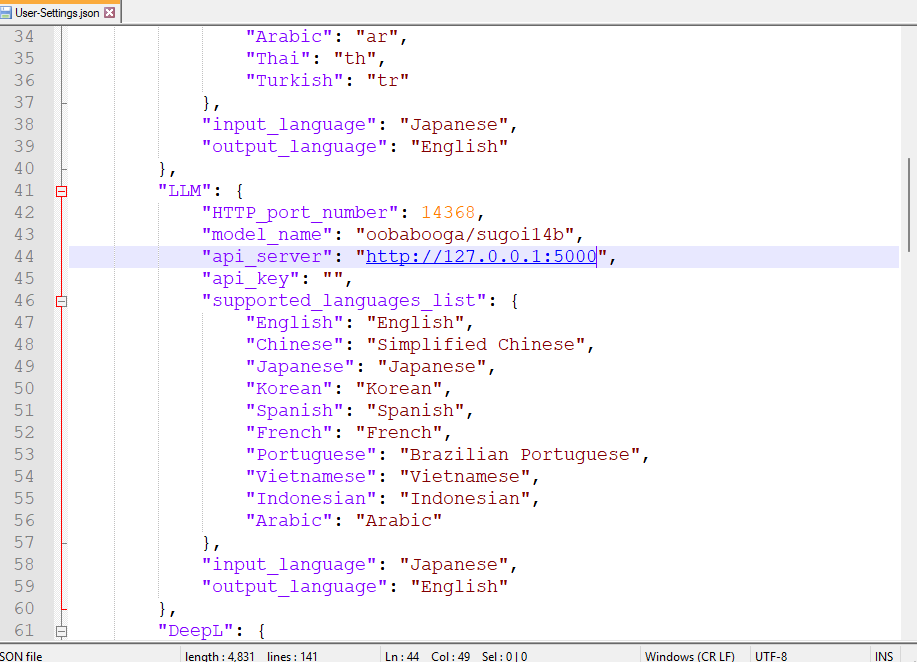Click the "Ln : 44" status bar text
This screenshot has width=917, height=662.
tap(402, 656)
